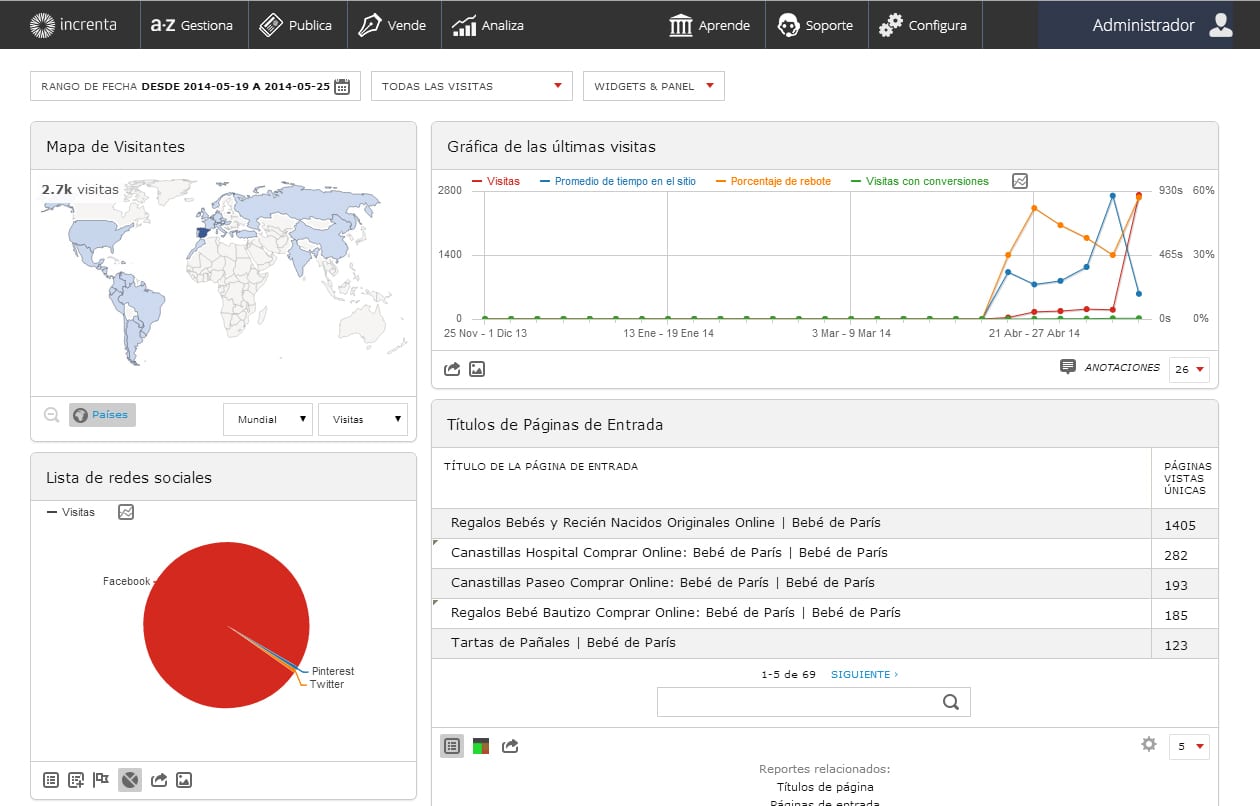Open the gear settings icon in entry pages
The height and width of the screenshot is (806, 1260).
pyautogui.click(x=1149, y=744)
